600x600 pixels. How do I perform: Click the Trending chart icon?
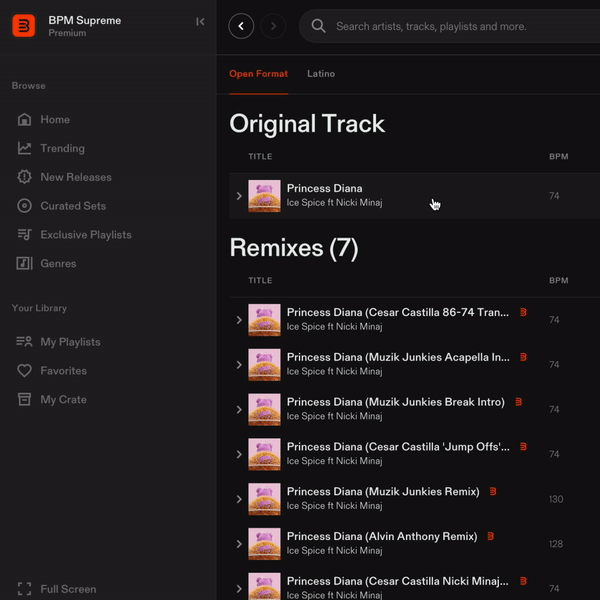[24, 148]
